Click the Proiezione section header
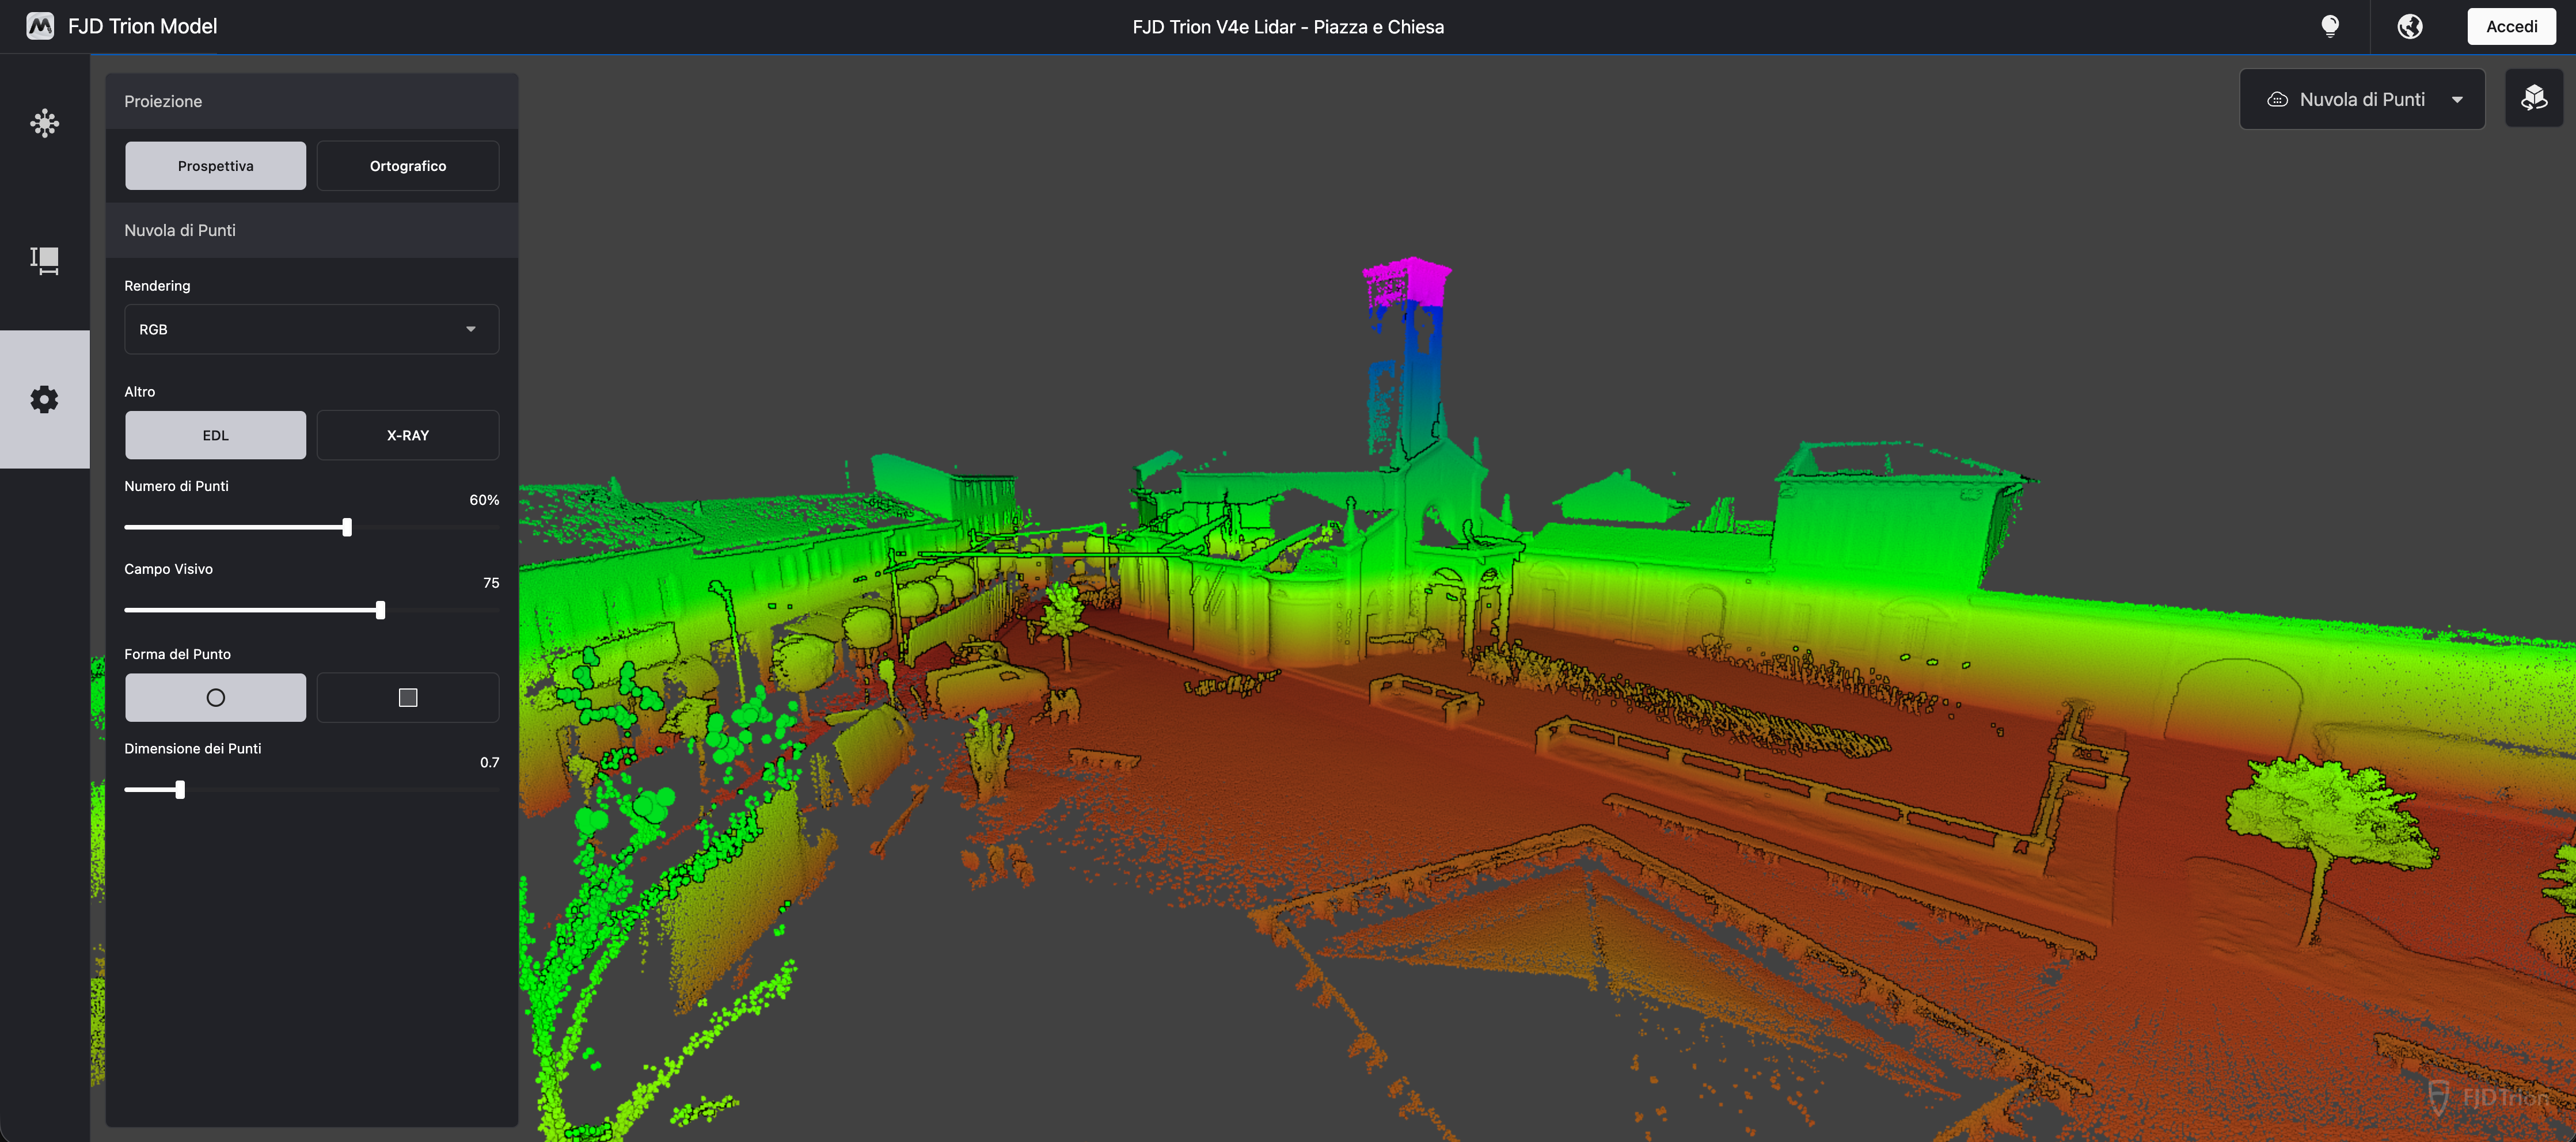 tap(311, 101)
